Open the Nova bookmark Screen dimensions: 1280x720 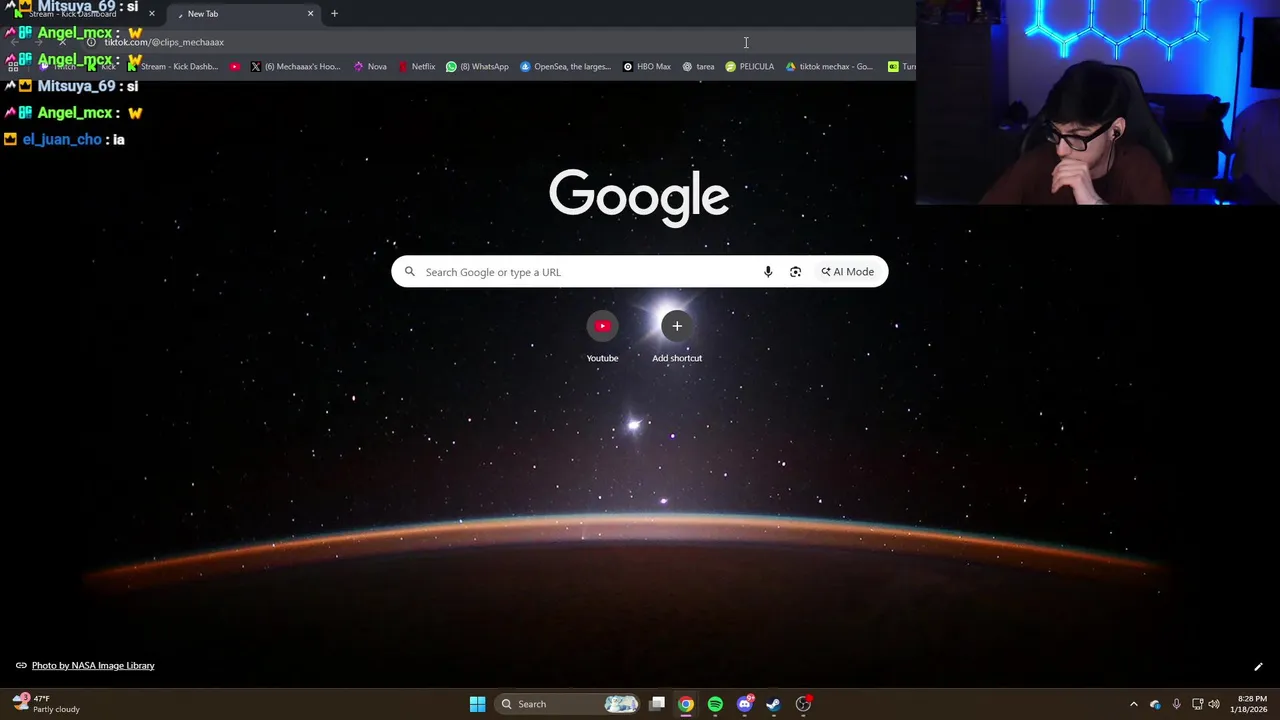pos(370,67)
